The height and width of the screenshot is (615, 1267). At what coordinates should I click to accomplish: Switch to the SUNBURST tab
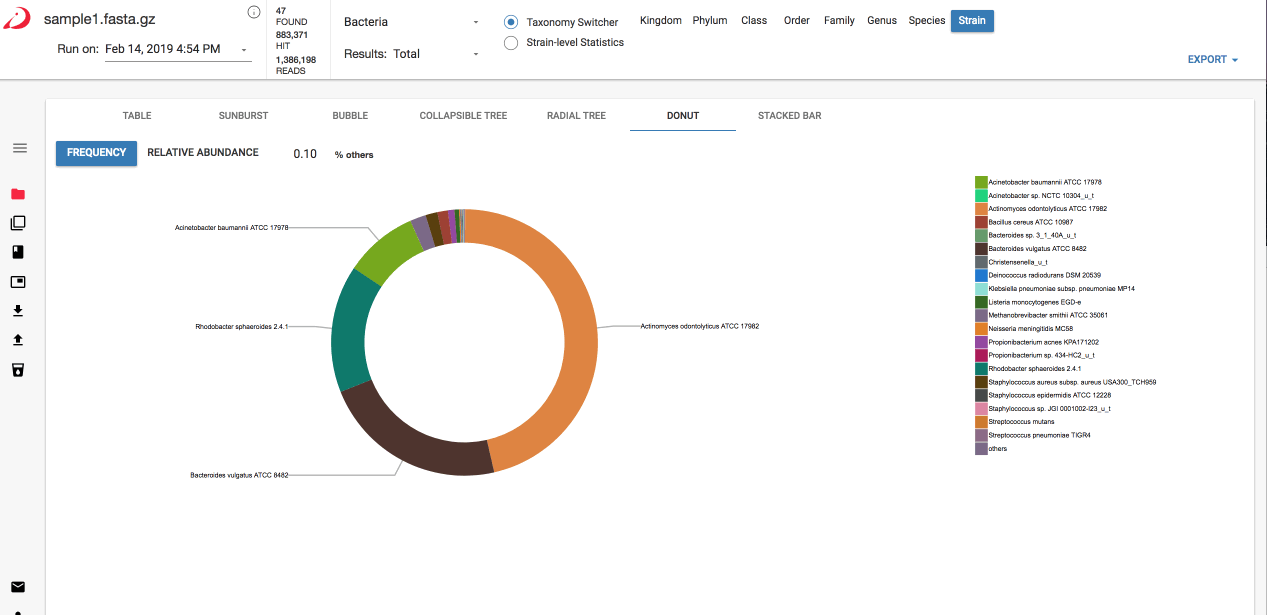(x=243, y=116)
